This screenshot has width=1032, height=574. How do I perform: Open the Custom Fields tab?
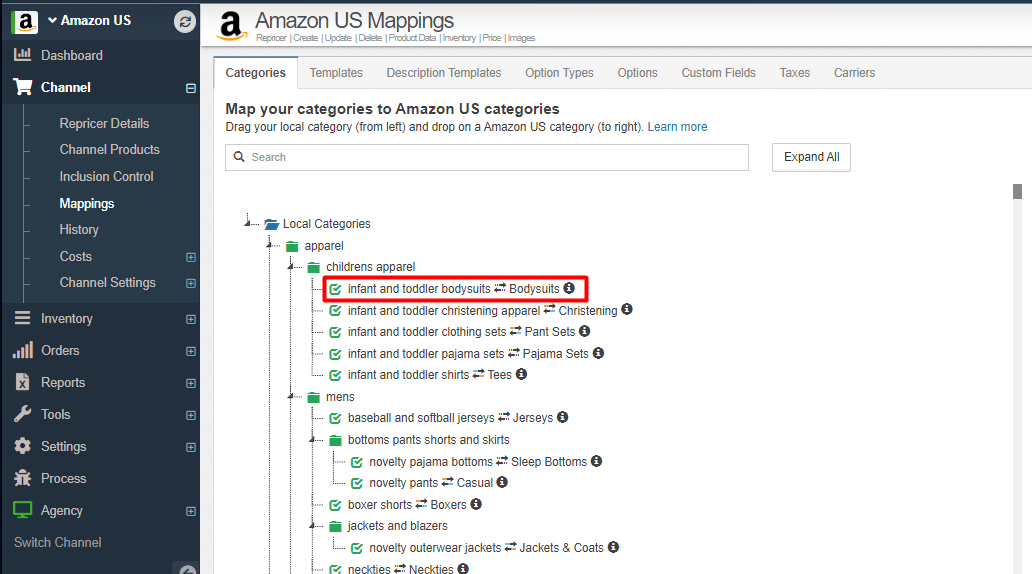[718, 72]
